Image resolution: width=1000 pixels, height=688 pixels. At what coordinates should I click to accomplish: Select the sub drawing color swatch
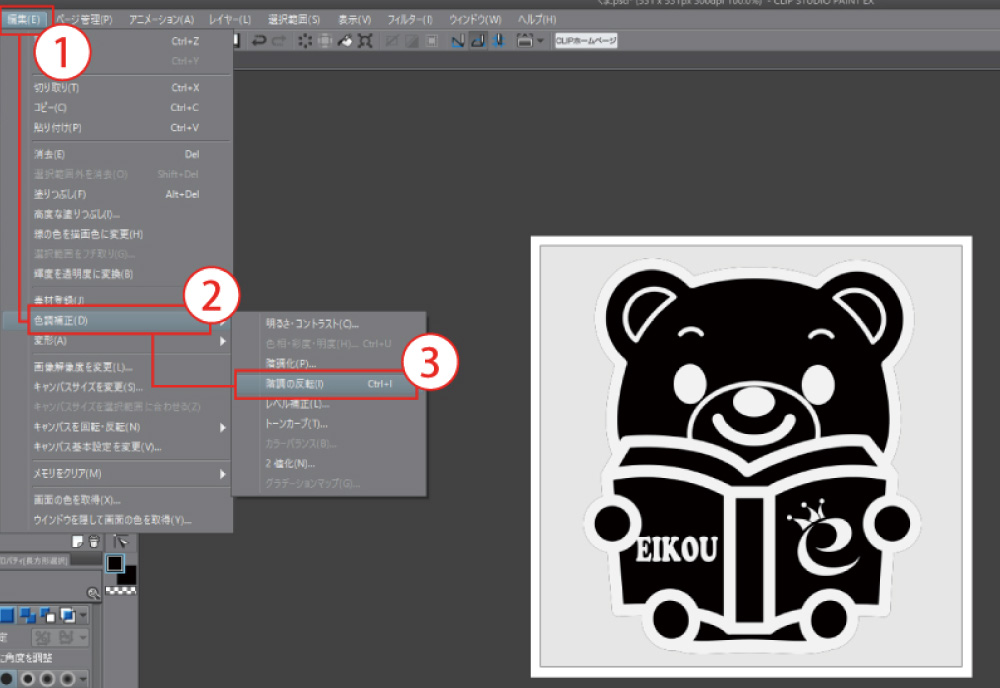[128, 576]
